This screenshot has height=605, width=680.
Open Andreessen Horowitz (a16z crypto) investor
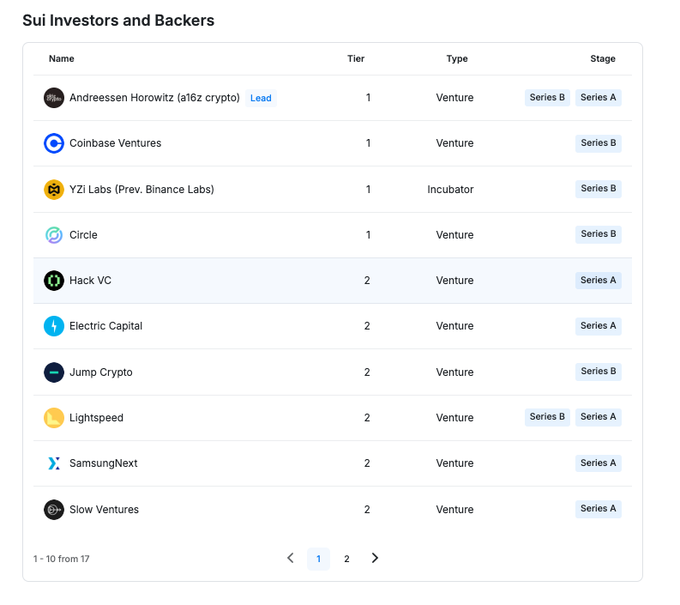pos(154,98)
